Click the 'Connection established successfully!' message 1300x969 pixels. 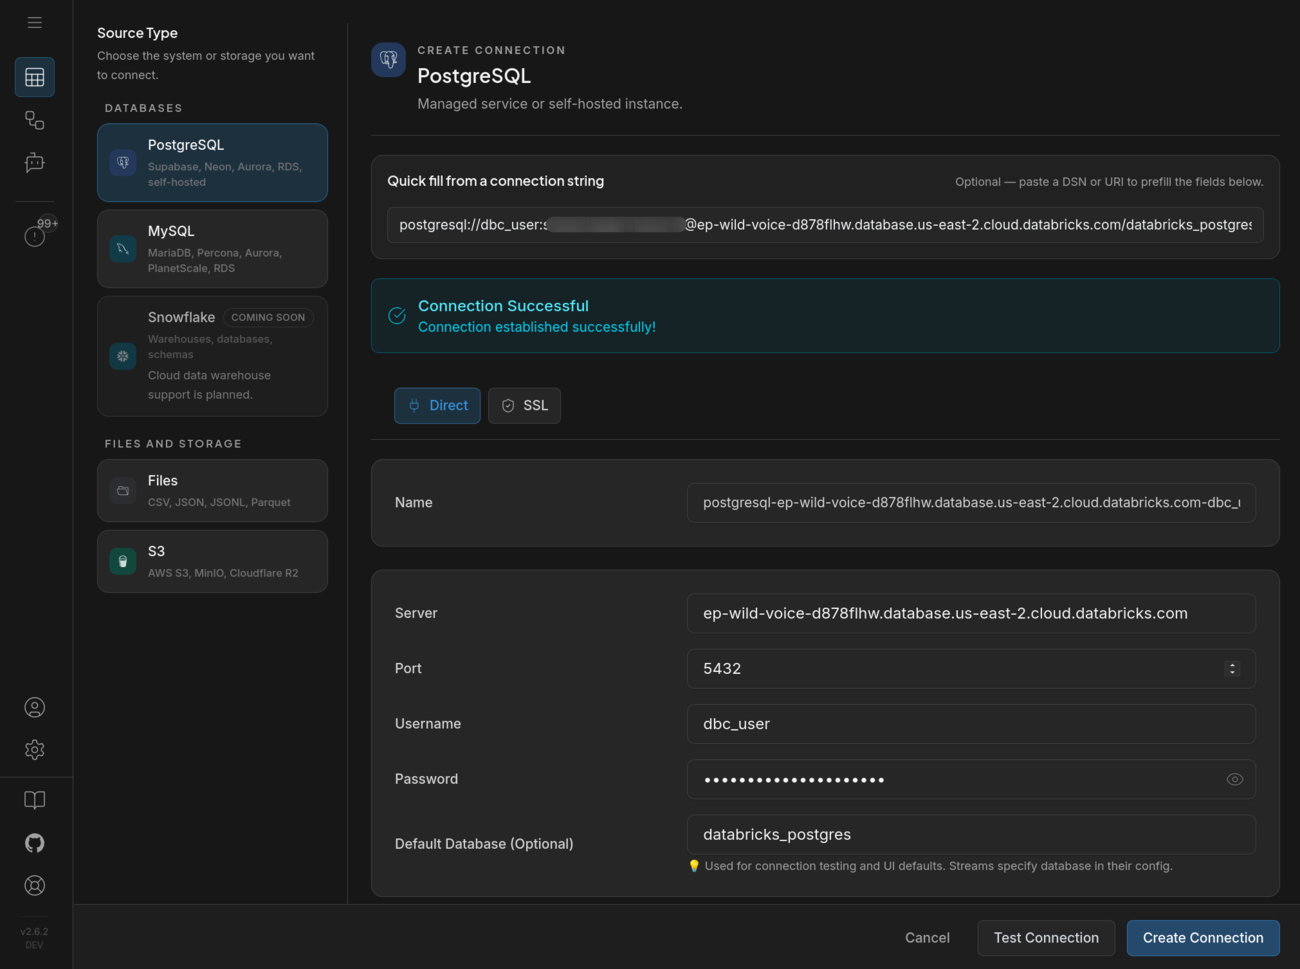pos(537,327)
